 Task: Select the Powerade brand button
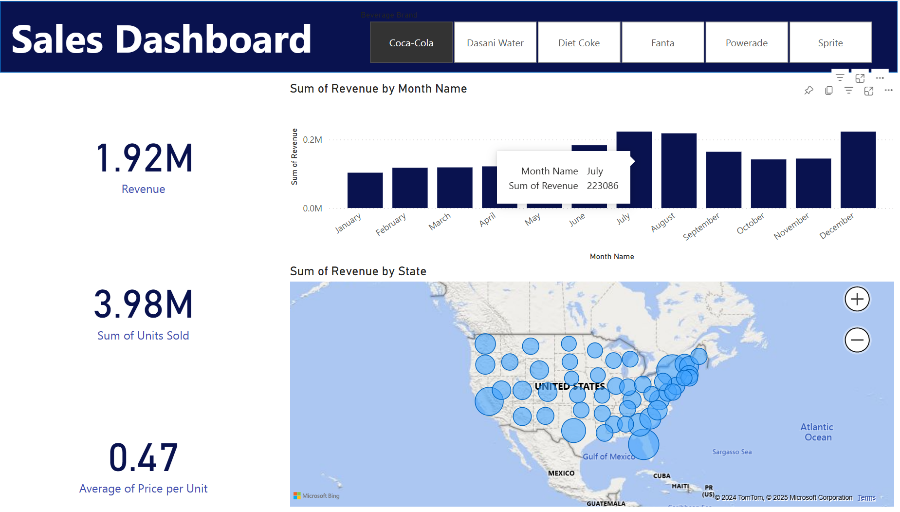point(747,42)
